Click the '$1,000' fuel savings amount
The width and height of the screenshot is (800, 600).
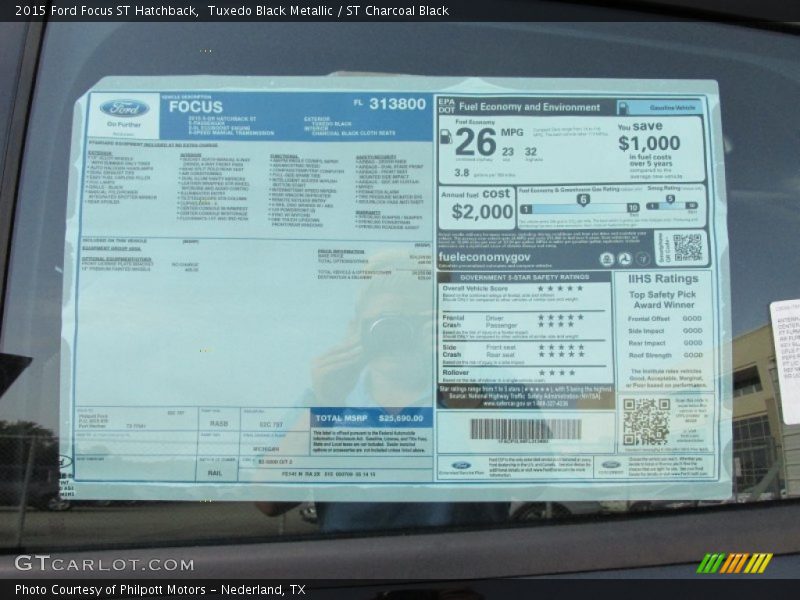coord(649,143)
